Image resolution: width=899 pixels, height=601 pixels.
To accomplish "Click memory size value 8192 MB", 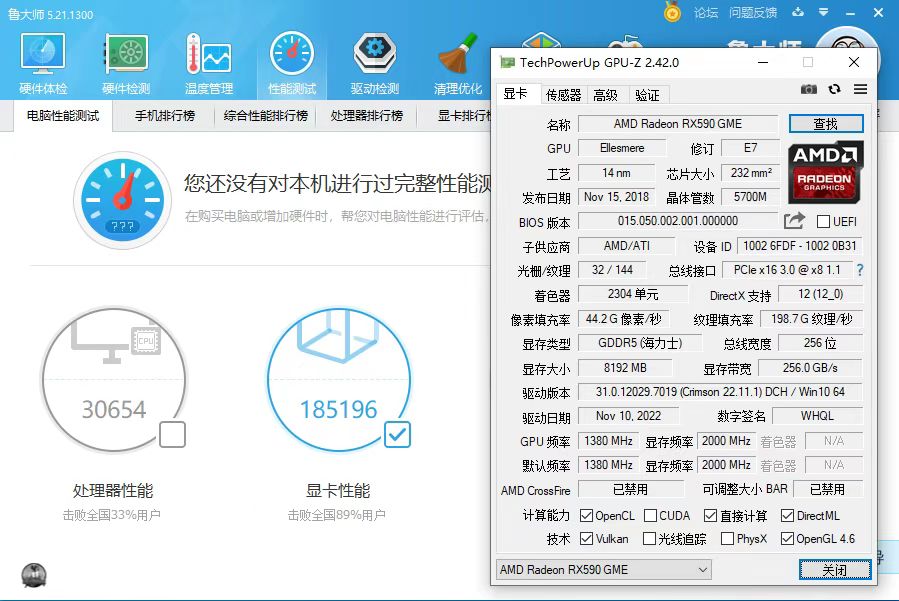I will 625,368.
